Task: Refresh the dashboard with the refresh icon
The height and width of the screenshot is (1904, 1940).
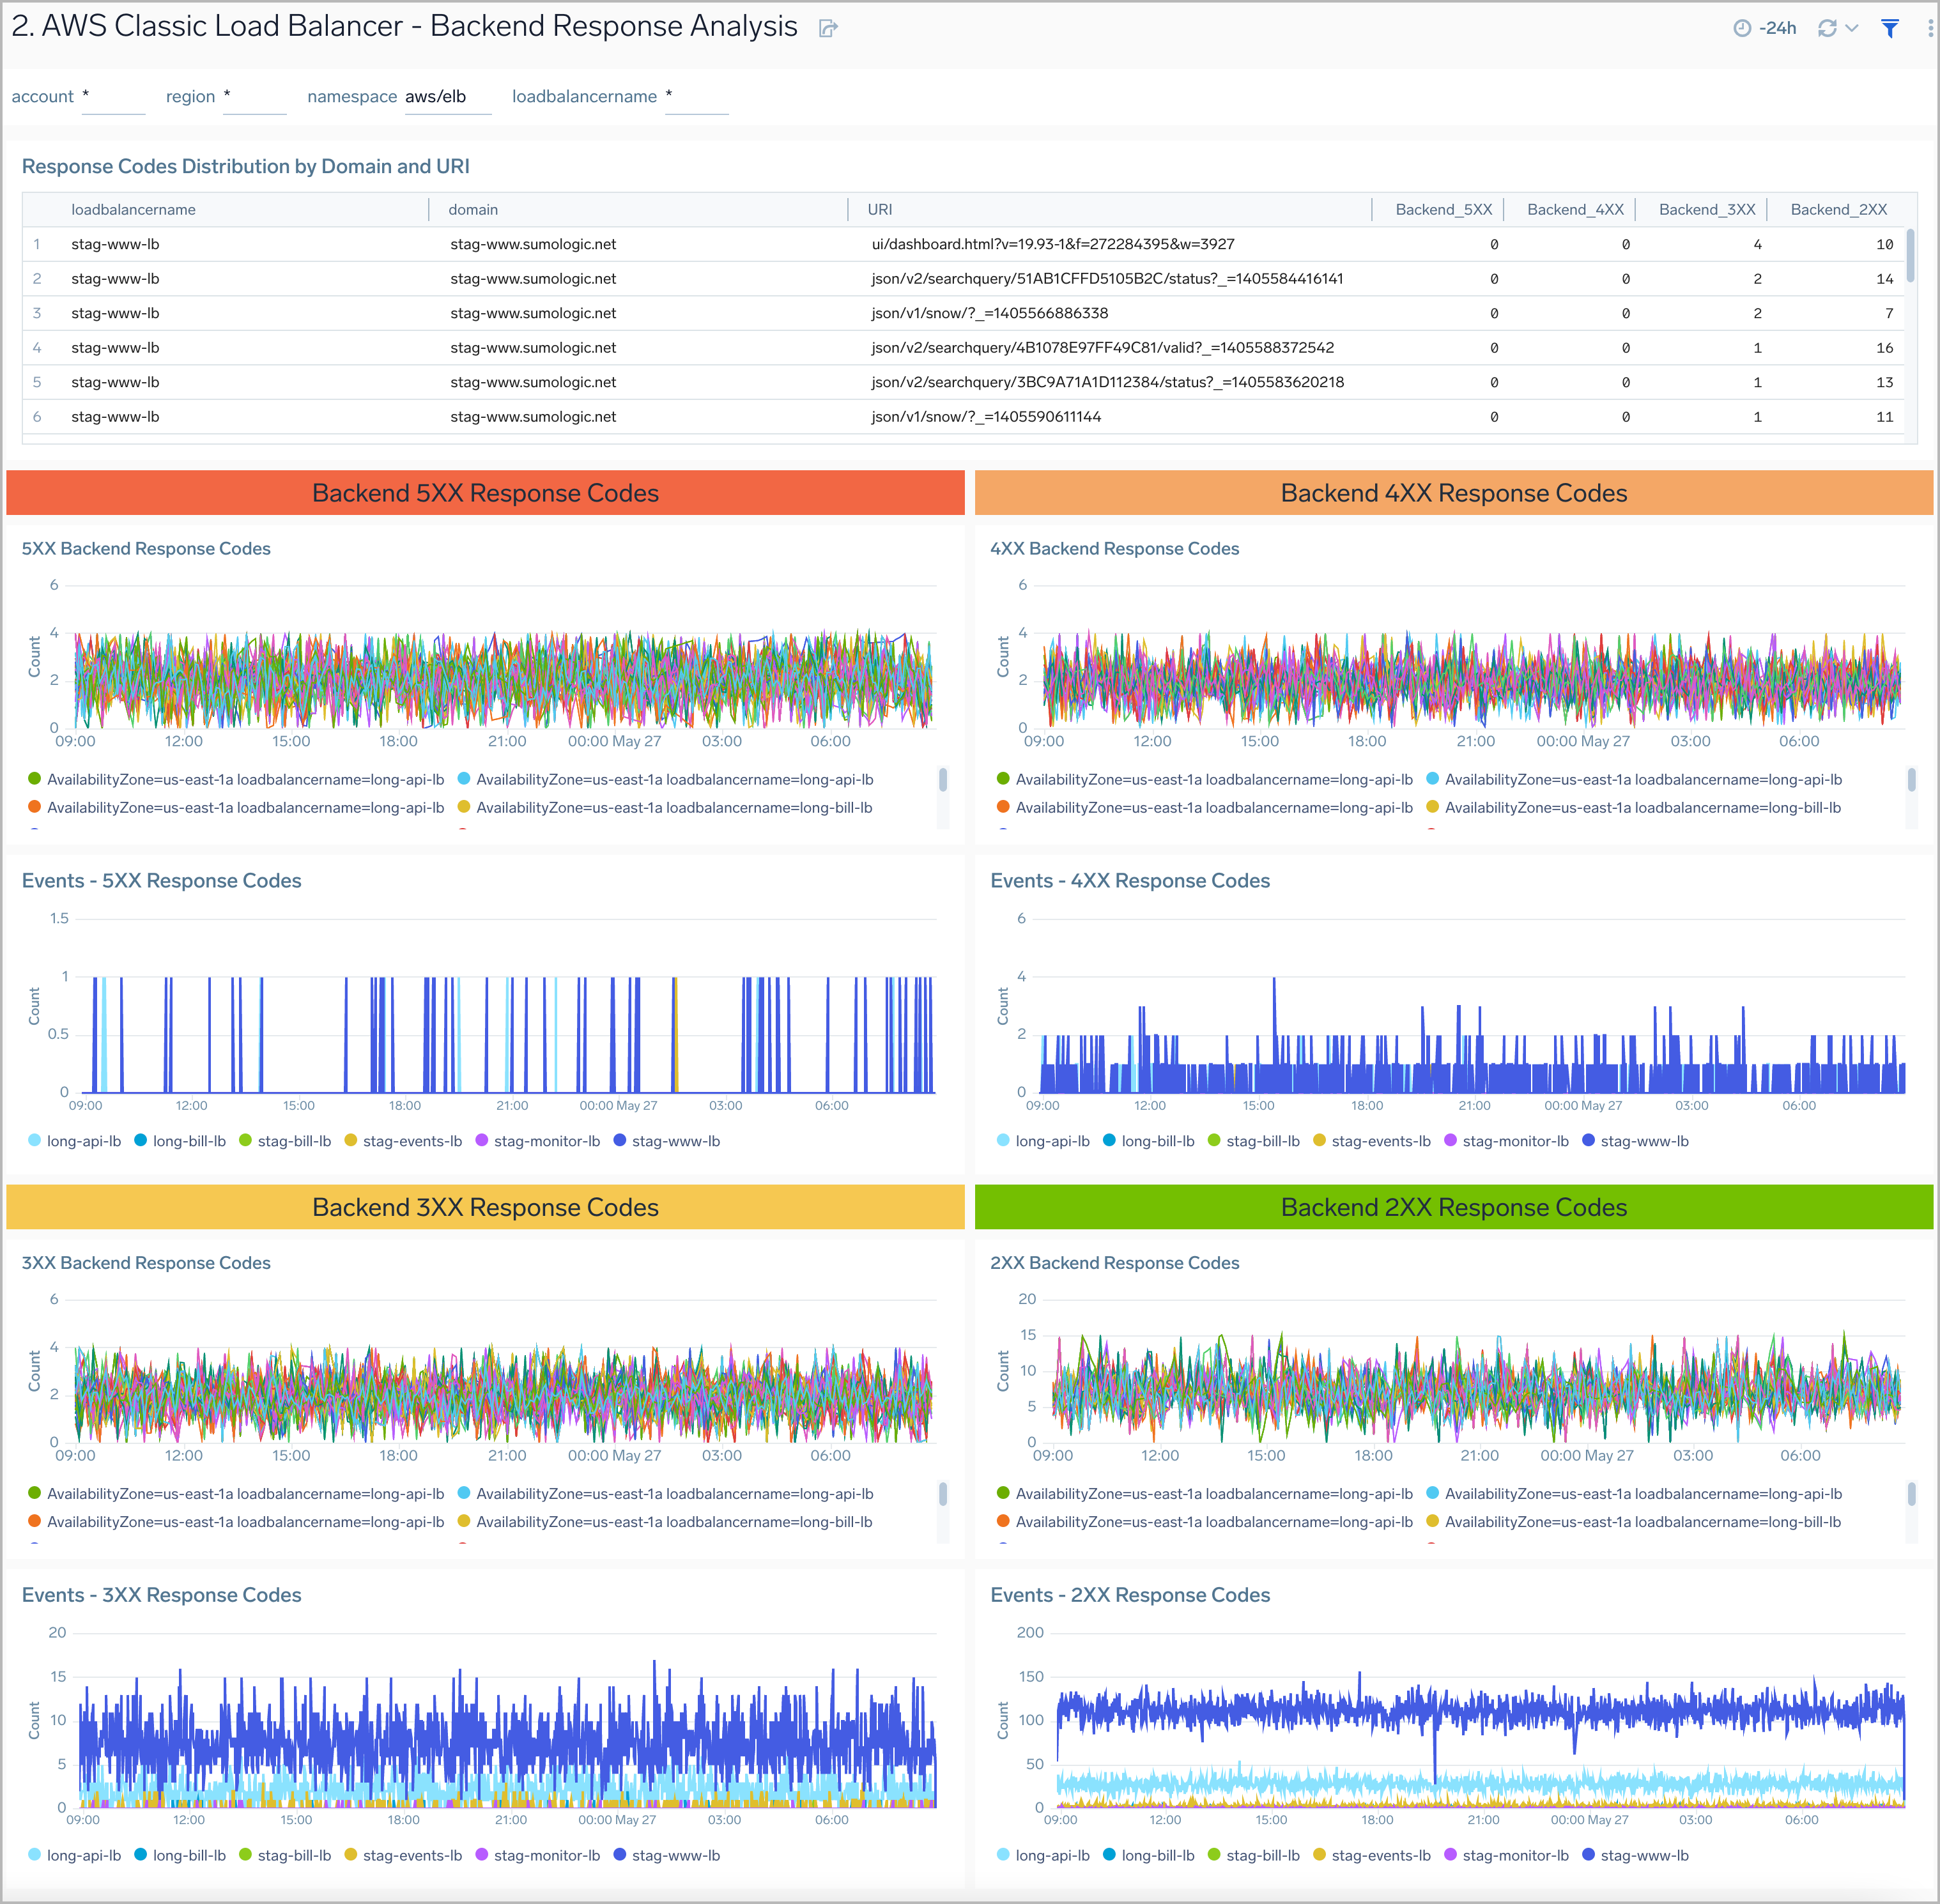Action: pos(1827,28)
